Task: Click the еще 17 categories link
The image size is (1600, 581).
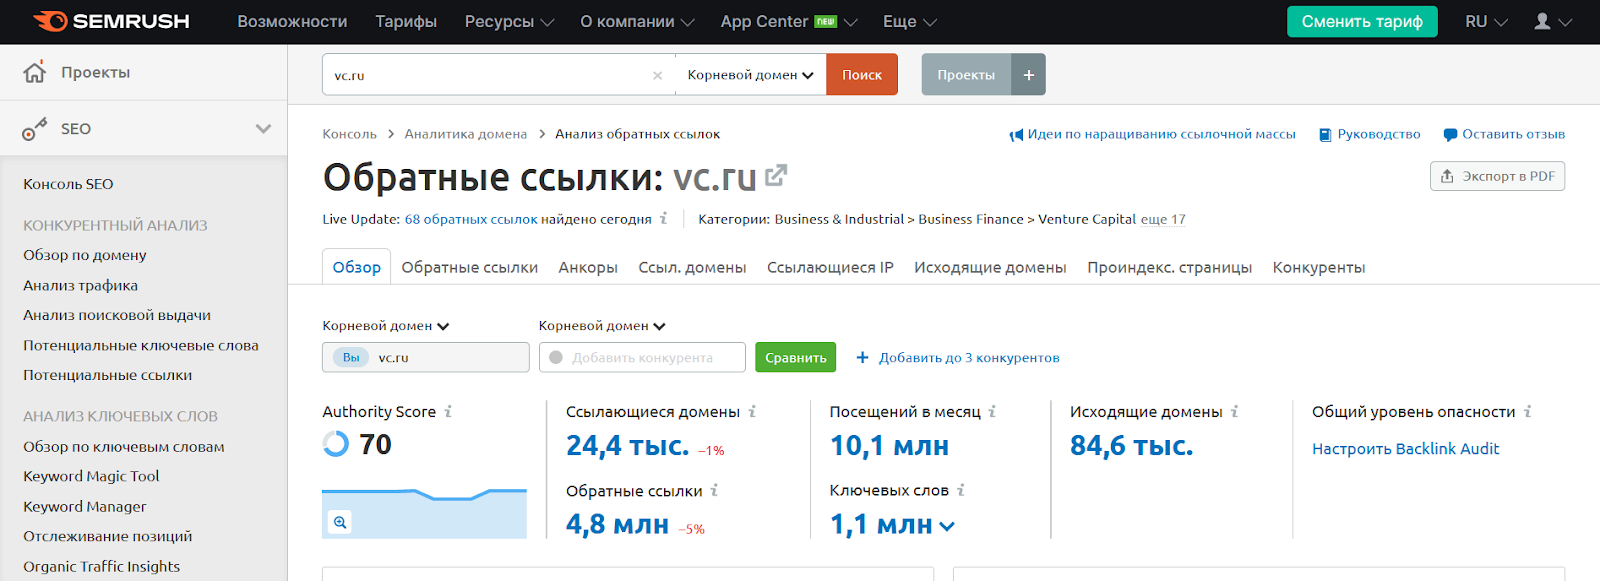Action: (x=1163, y=219)
